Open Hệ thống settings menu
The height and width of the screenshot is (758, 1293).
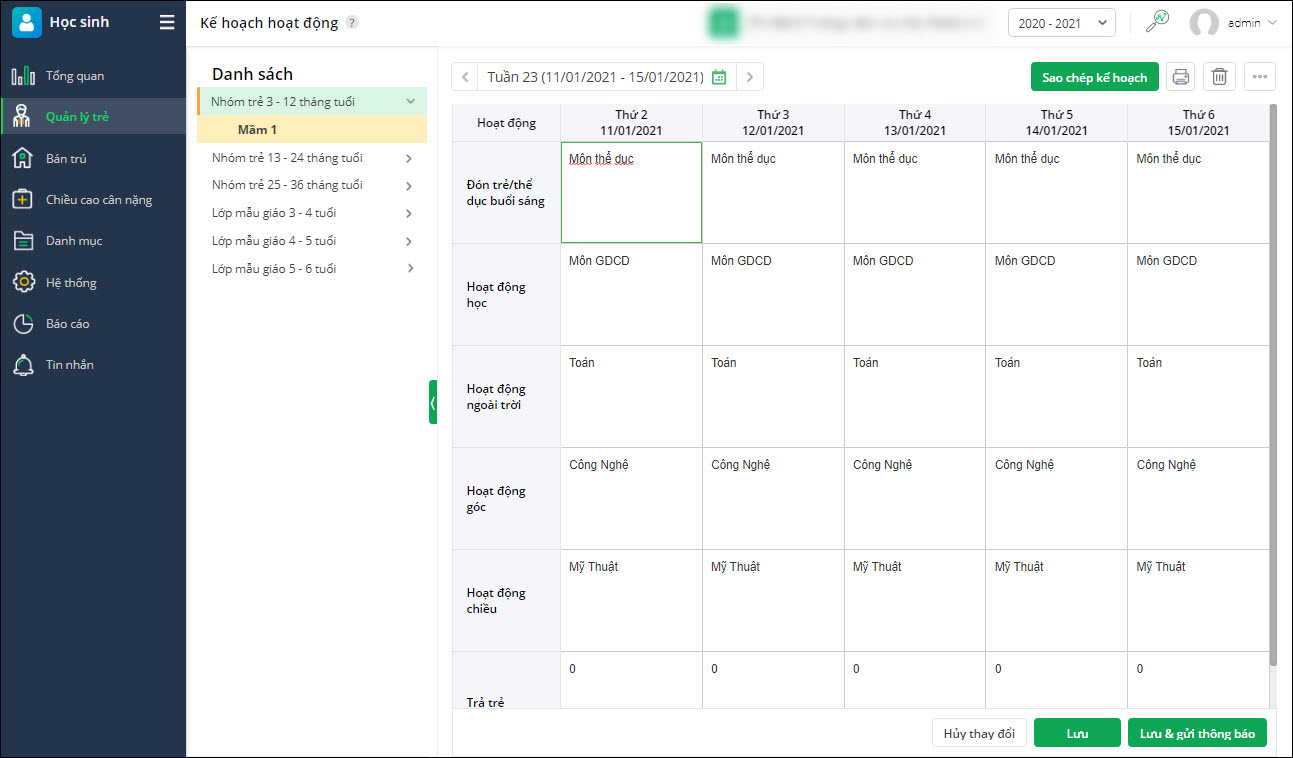(x=93, y=283)
